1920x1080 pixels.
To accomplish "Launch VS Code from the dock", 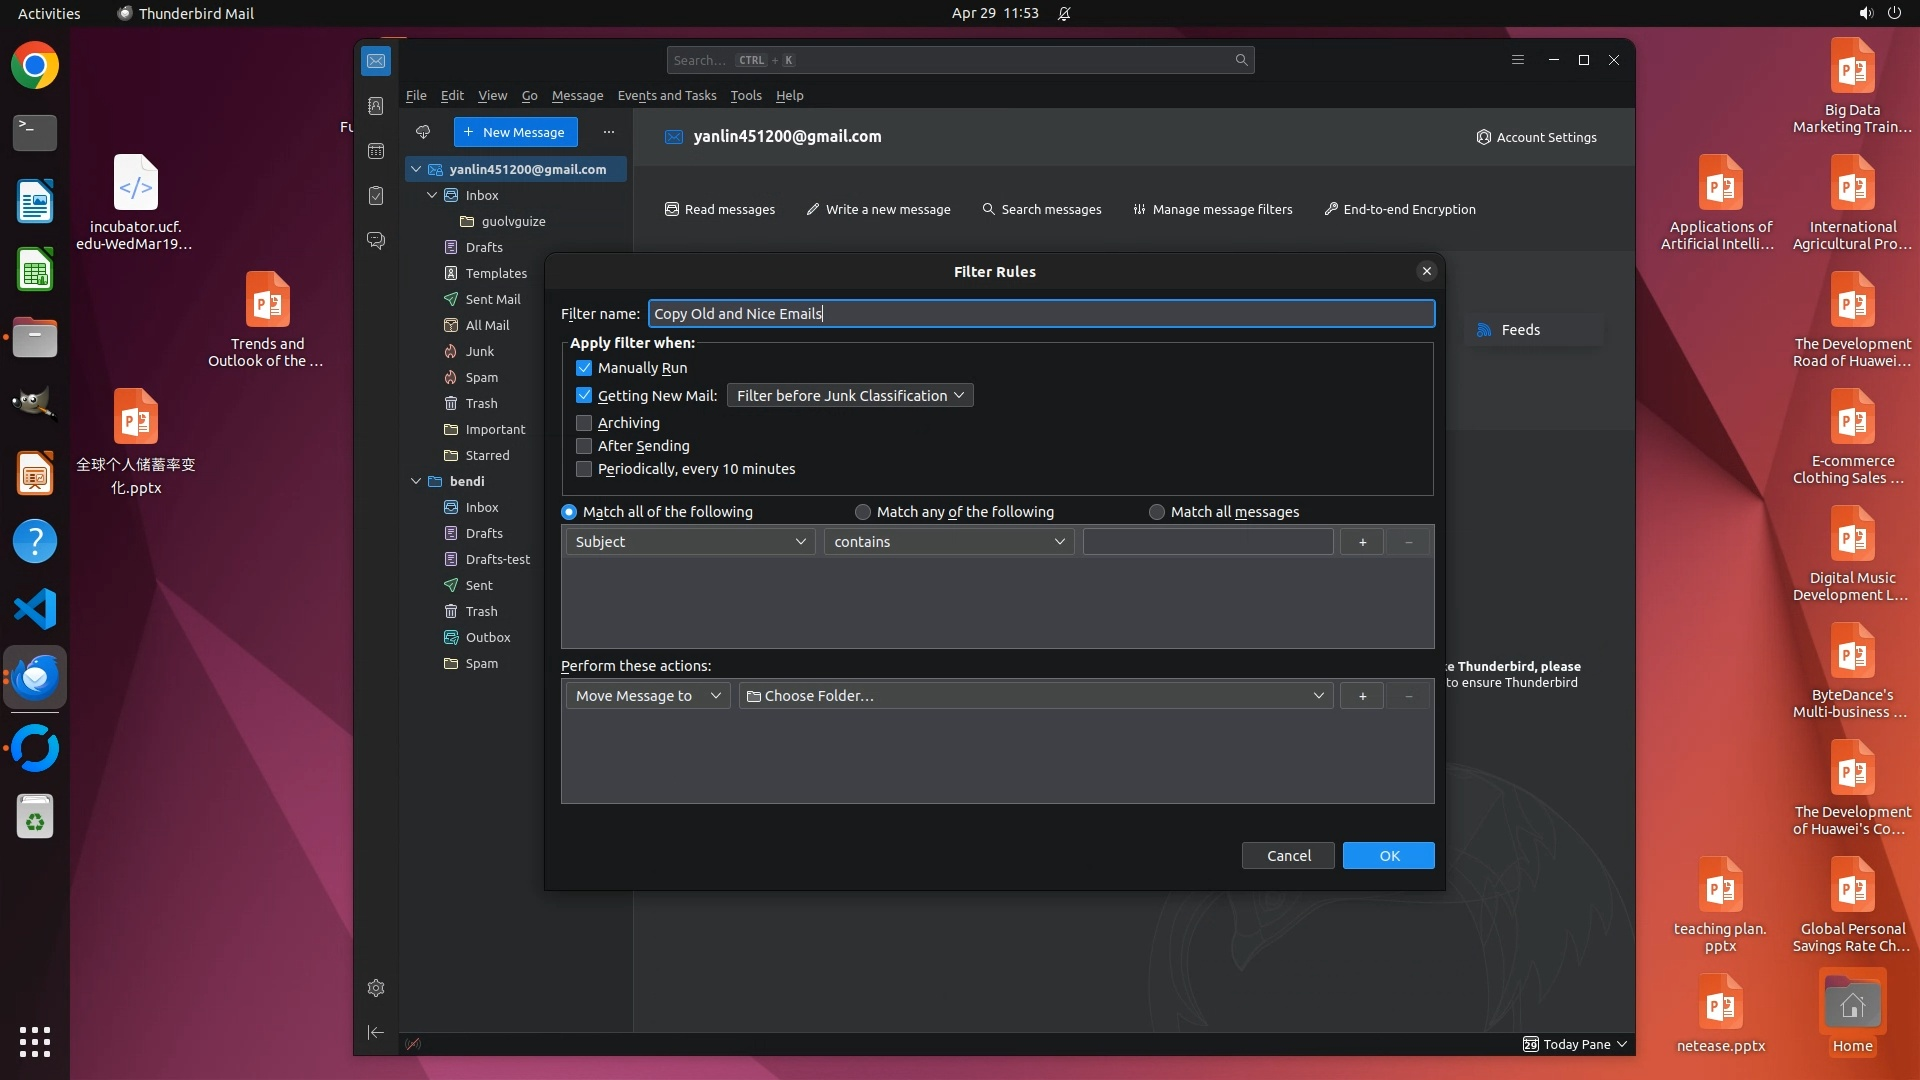I will pos(35,609).
